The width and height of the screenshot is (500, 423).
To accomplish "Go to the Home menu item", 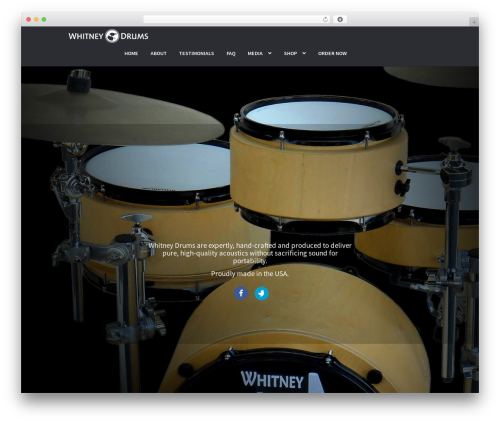I will point(131,53).
